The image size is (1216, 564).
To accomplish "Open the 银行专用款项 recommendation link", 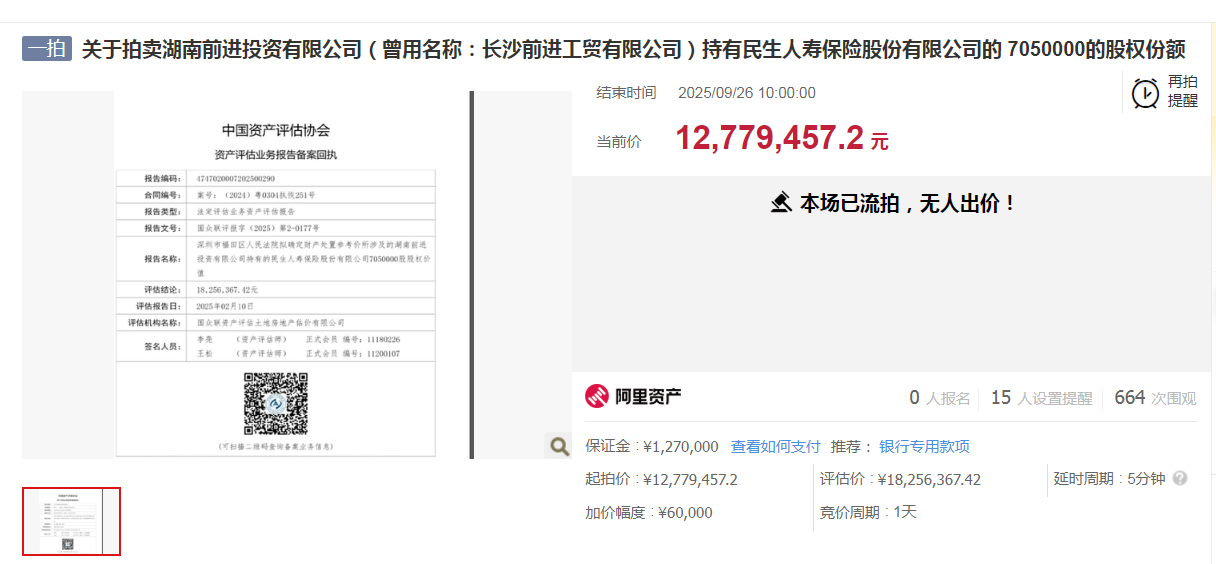I will click(924, 447).
